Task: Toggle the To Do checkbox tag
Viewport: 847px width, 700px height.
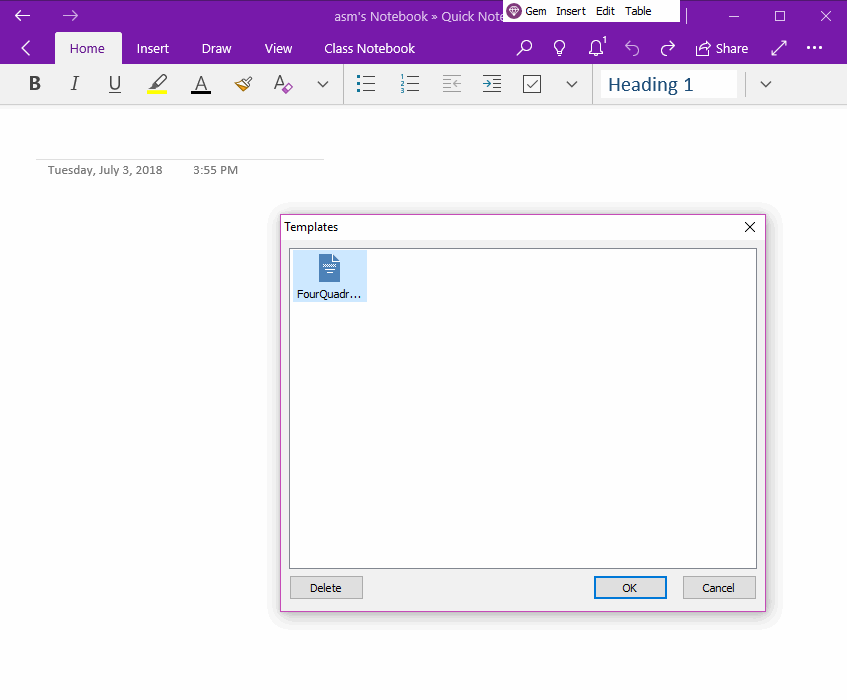Action: [532, 84]
